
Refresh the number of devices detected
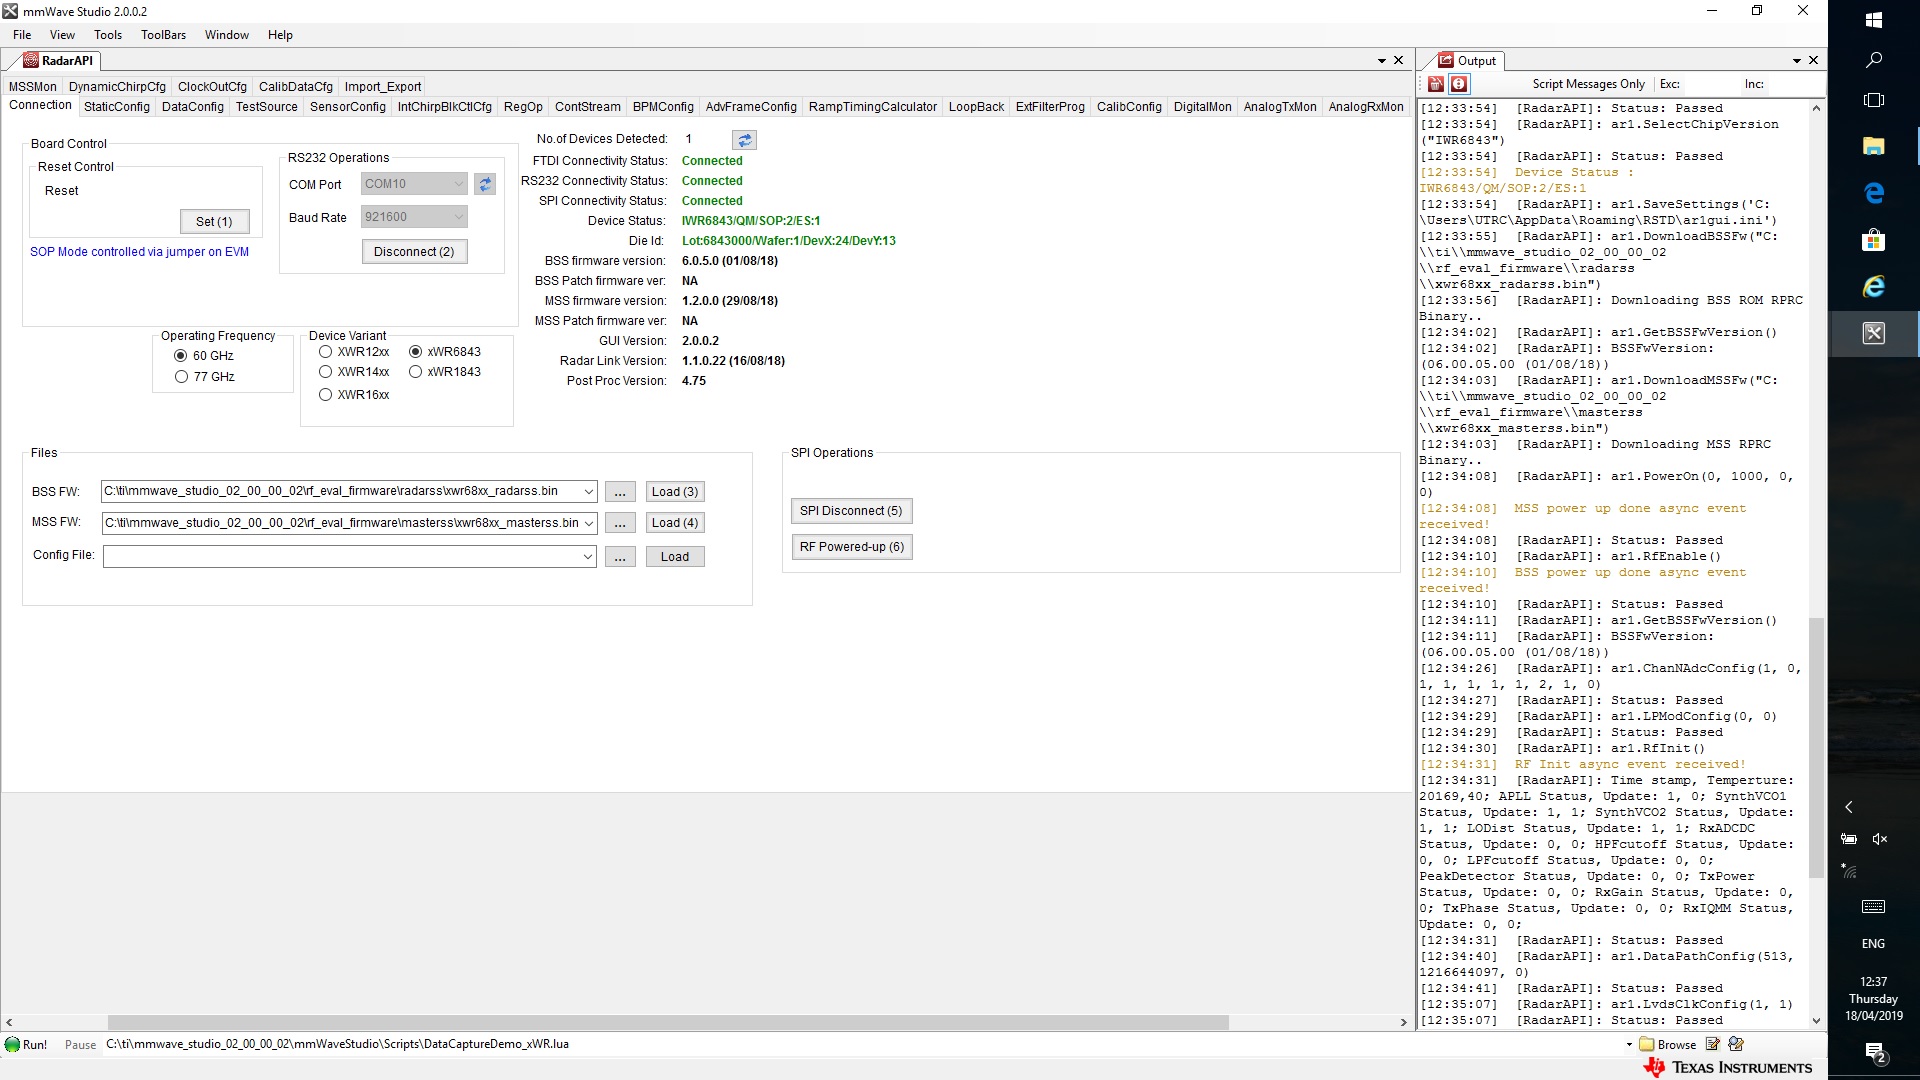[x=744, y=140]
